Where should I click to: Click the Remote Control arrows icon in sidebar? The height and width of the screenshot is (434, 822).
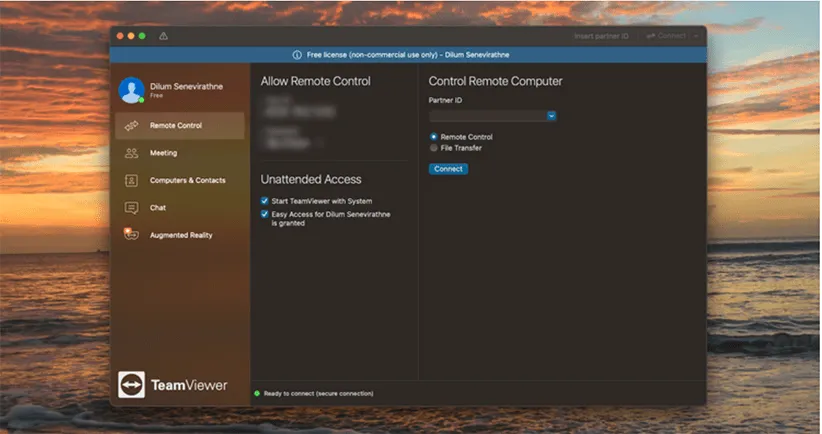131,126
